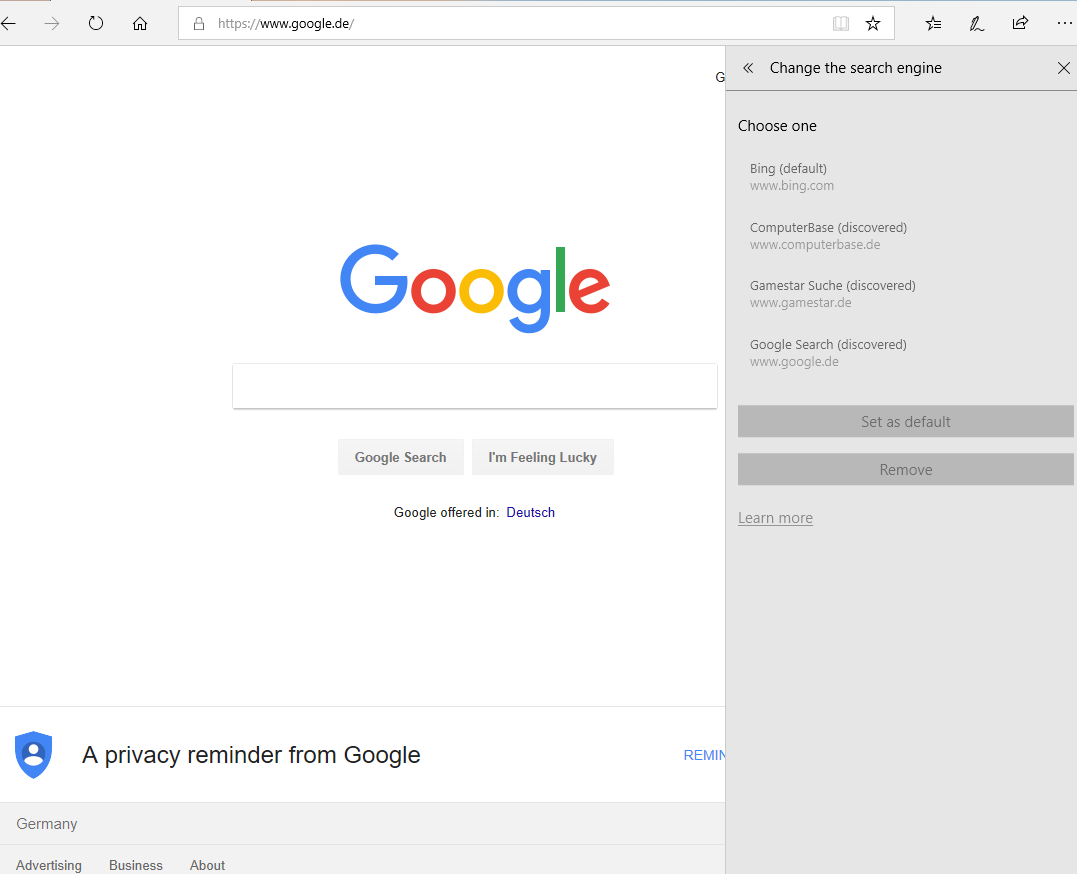The image size is (1077, 874).
Task: Reload the page with the refresh icon
Action: point(95,23)
